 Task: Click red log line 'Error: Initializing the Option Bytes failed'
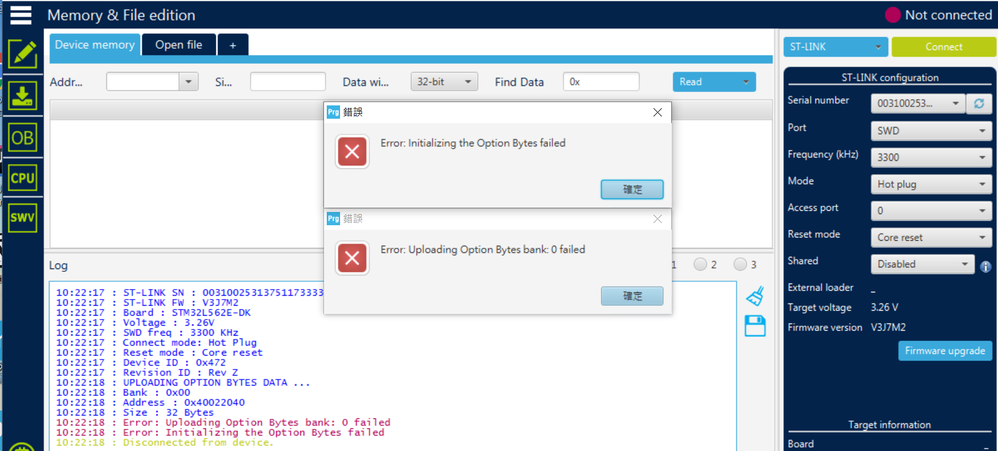point(220,433)
